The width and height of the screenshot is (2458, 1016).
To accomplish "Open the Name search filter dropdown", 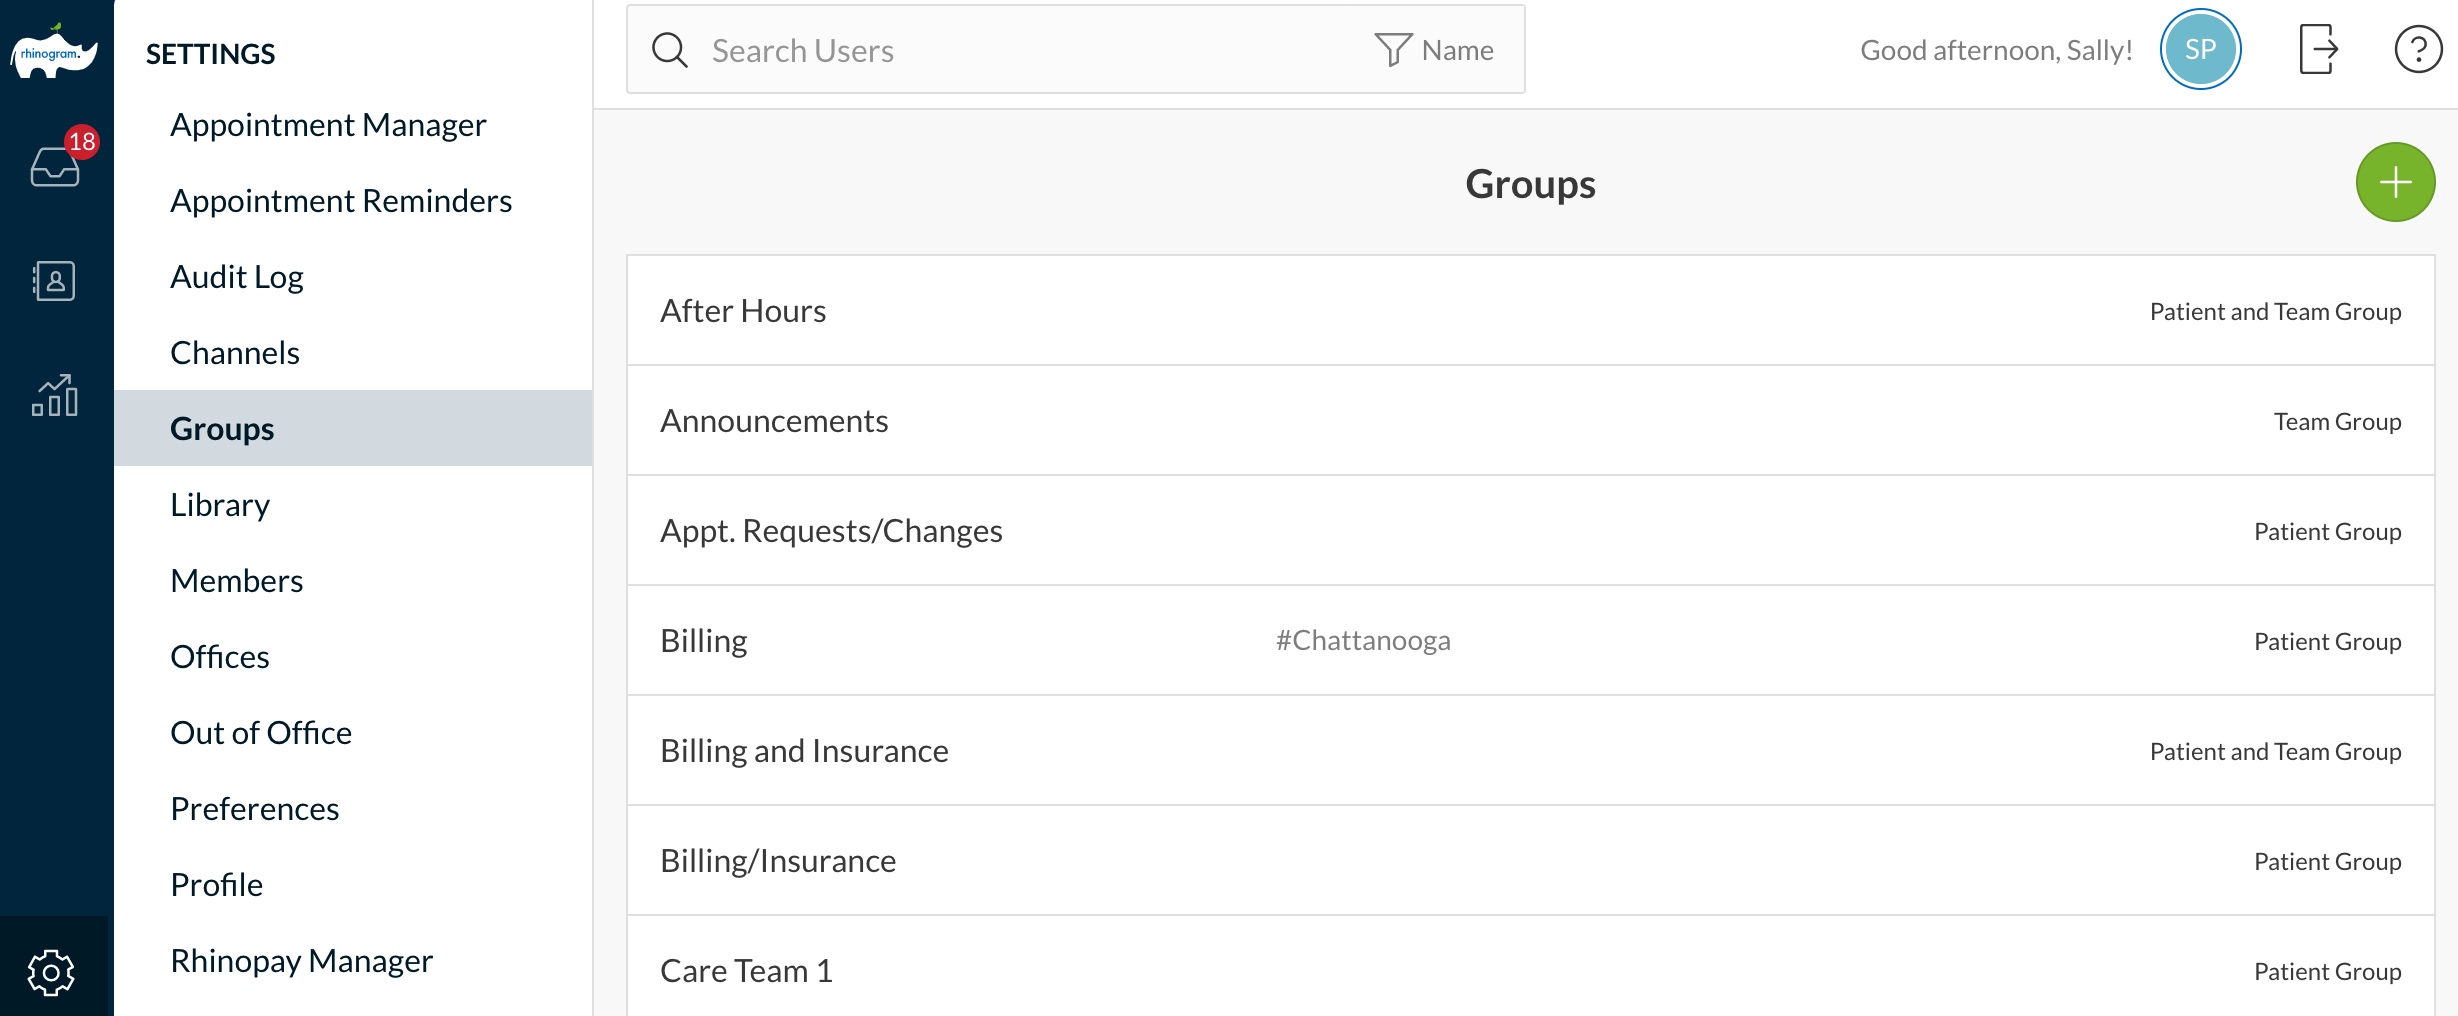I will pyautogui.click(x=1435, y=50).
